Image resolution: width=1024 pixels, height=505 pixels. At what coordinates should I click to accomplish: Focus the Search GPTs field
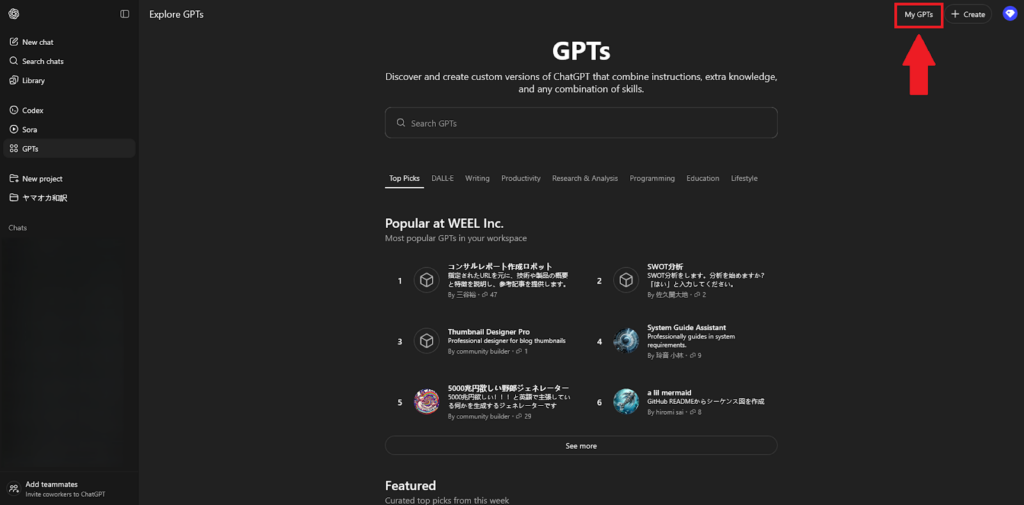(581, 123)
